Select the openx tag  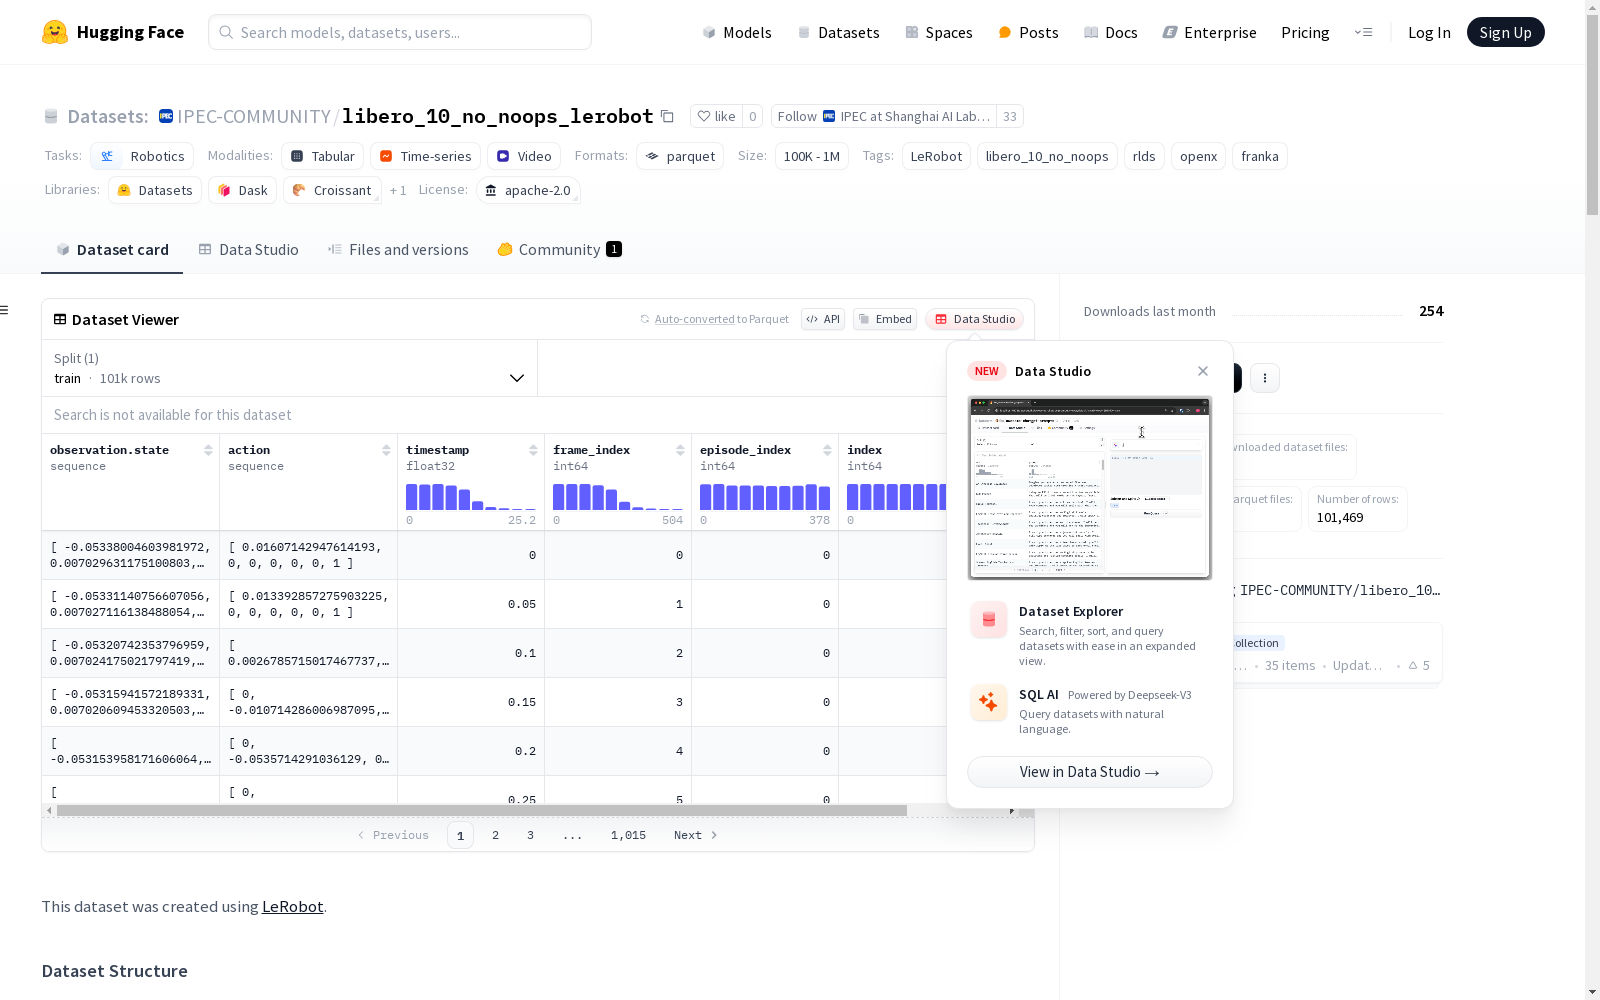point(1198,156)
